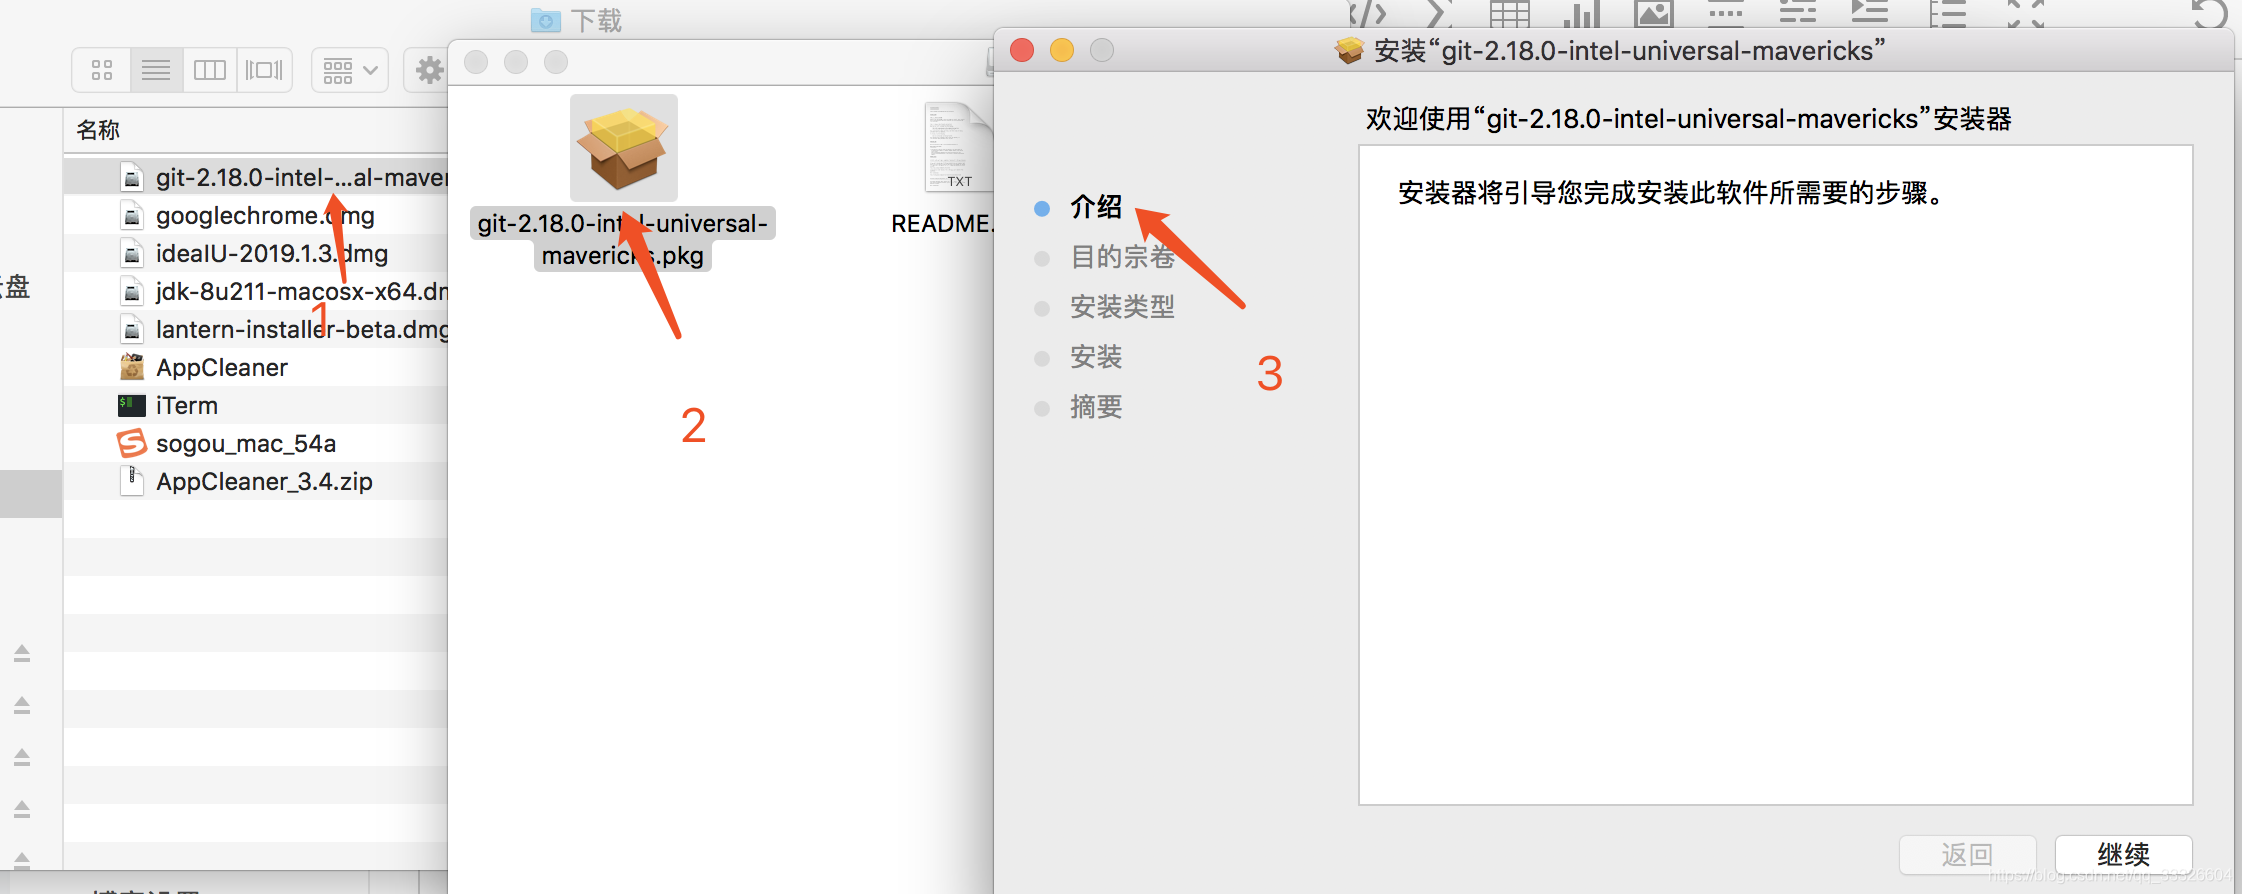Select the 安装类型 installer step

click(x=1122, y=307)
